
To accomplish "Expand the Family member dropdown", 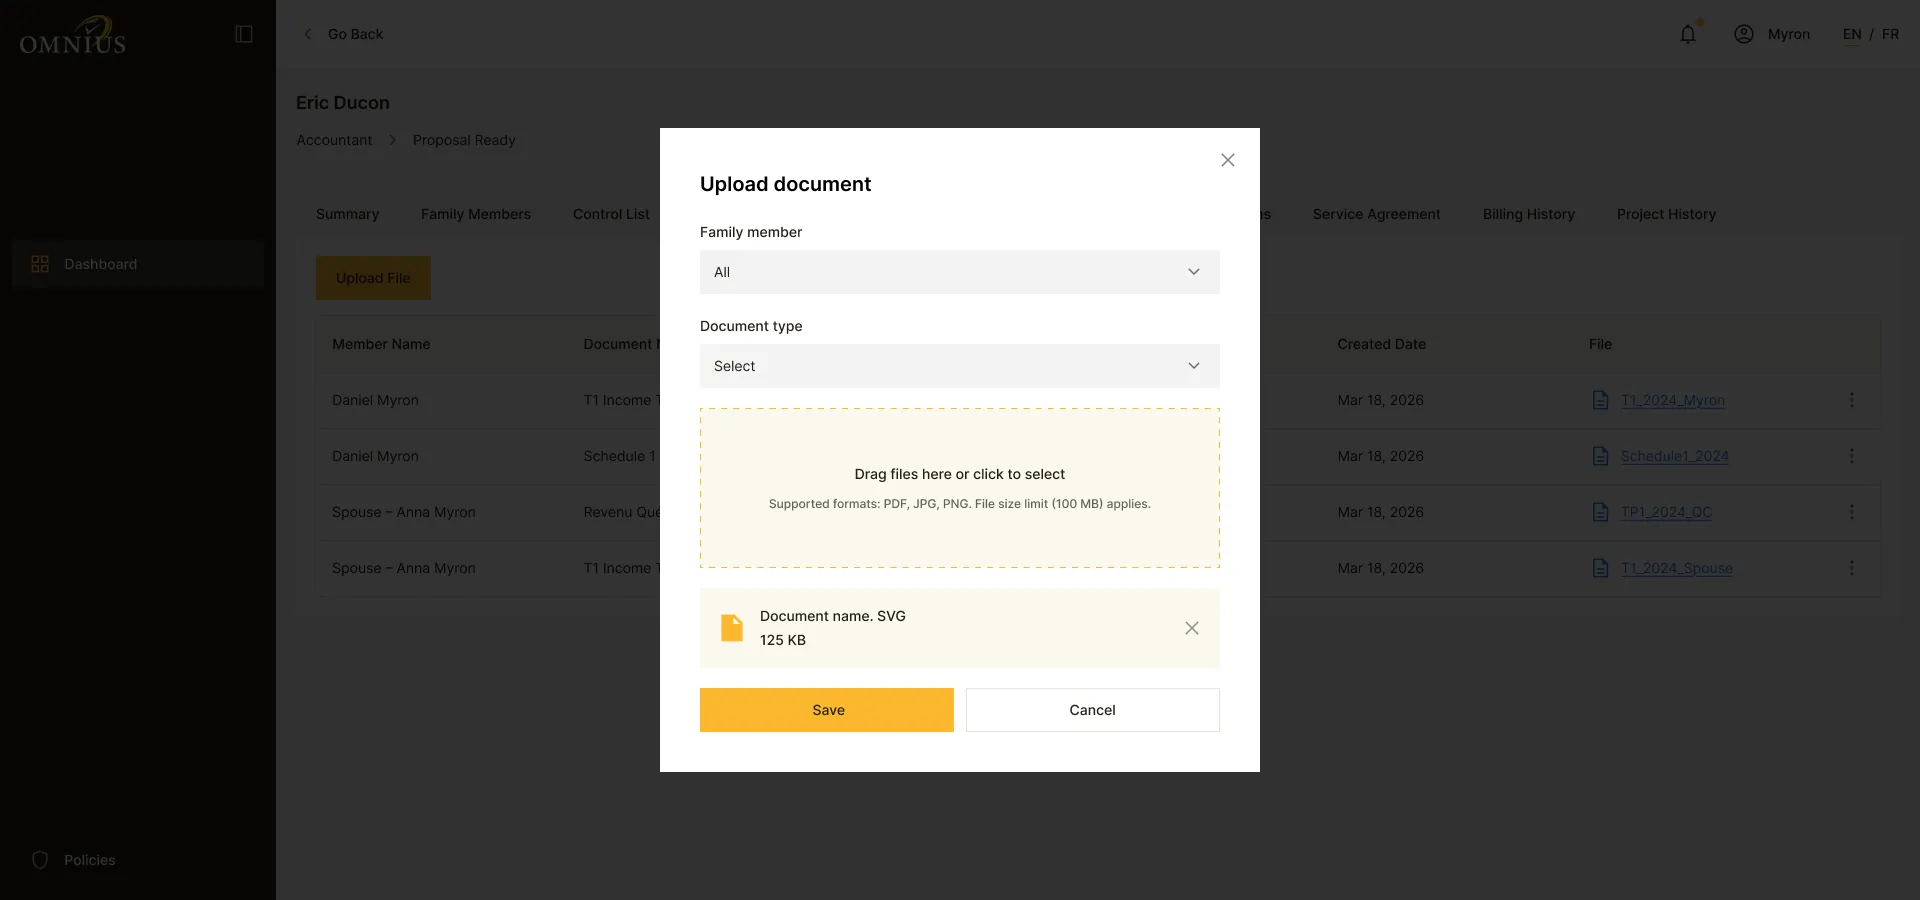I will pyautogui.click(x=960, y=272).
